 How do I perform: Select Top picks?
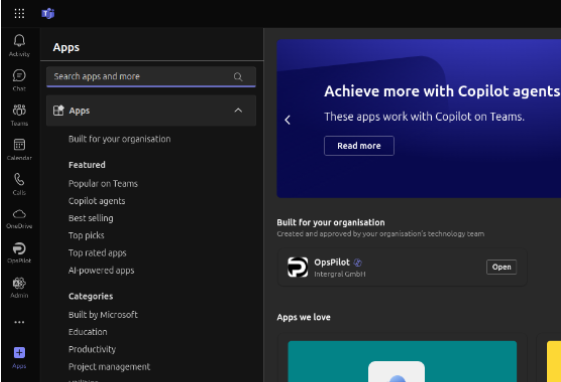pos(86,235)
